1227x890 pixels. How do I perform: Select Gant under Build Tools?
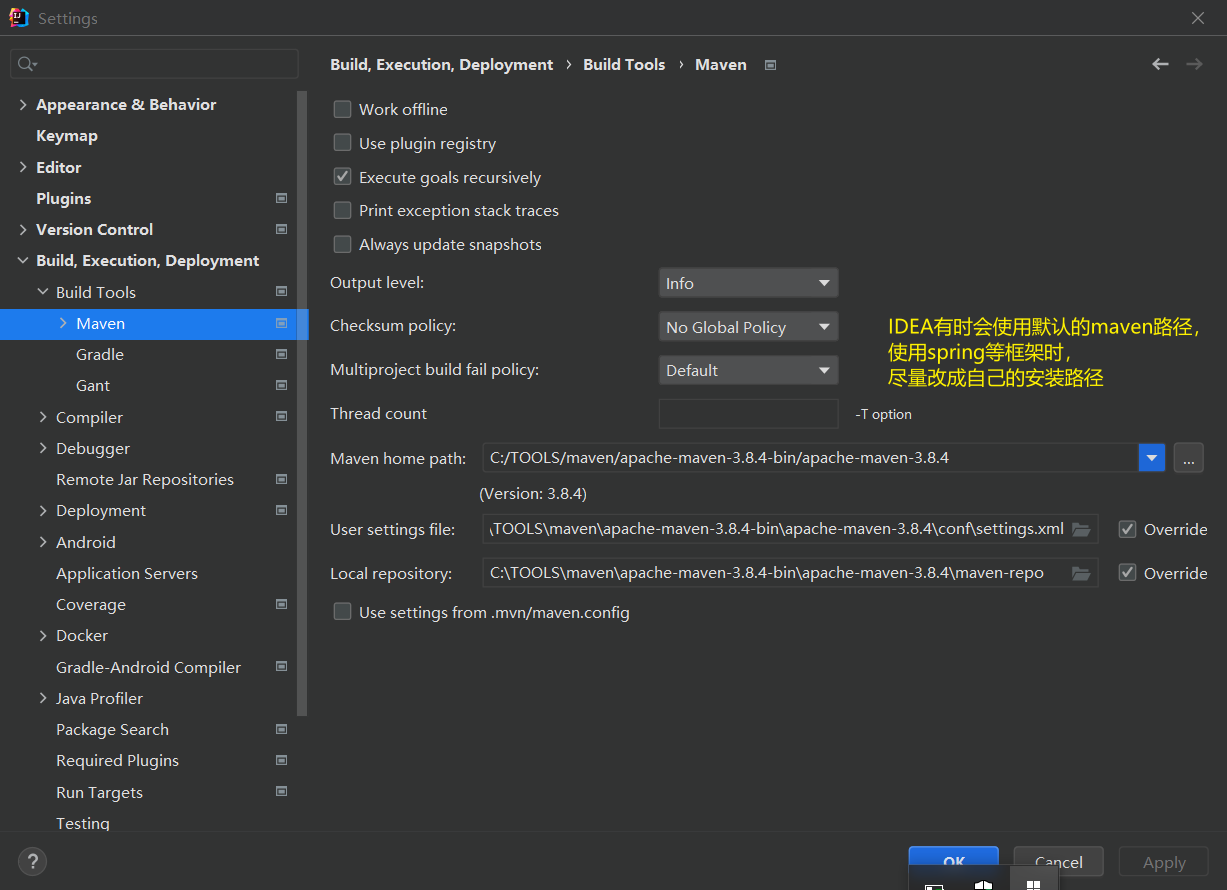pyautogui.click(x=93, y=385)
